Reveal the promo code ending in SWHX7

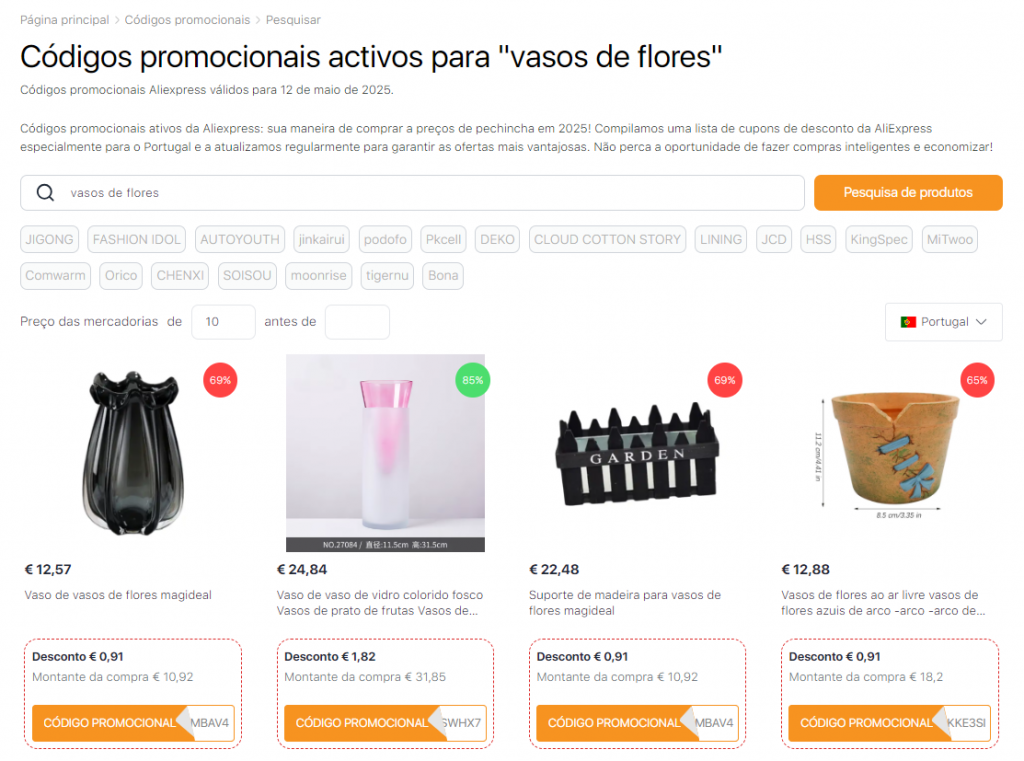pyautogui.click(x=385, y=723)
